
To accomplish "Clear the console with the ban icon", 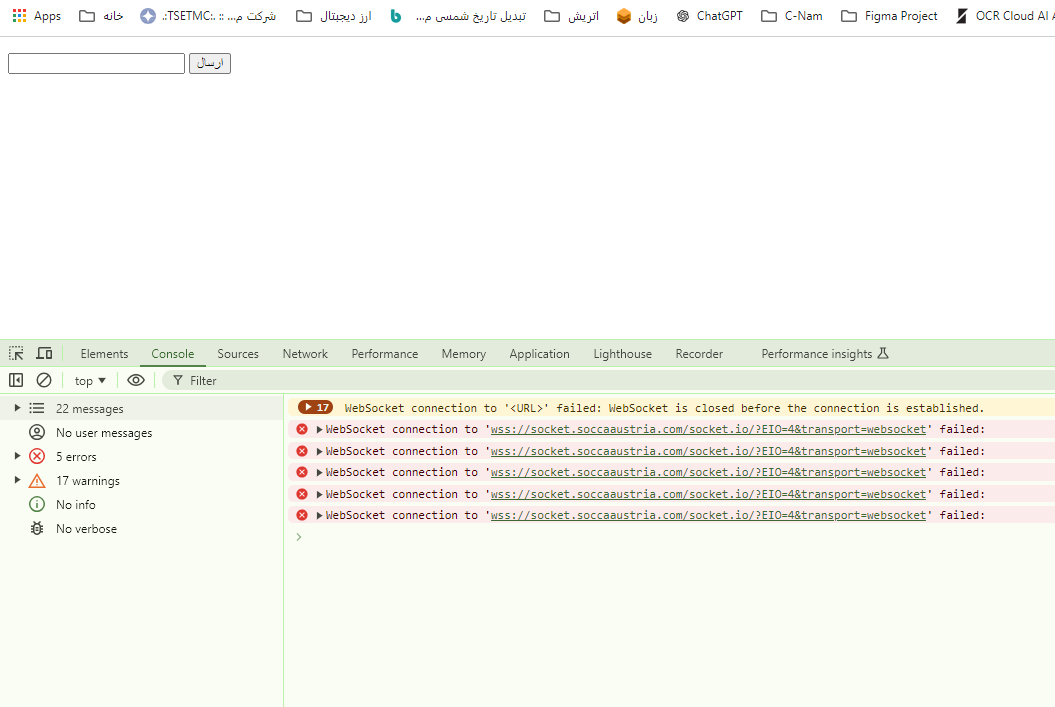I will coord(44,380).
